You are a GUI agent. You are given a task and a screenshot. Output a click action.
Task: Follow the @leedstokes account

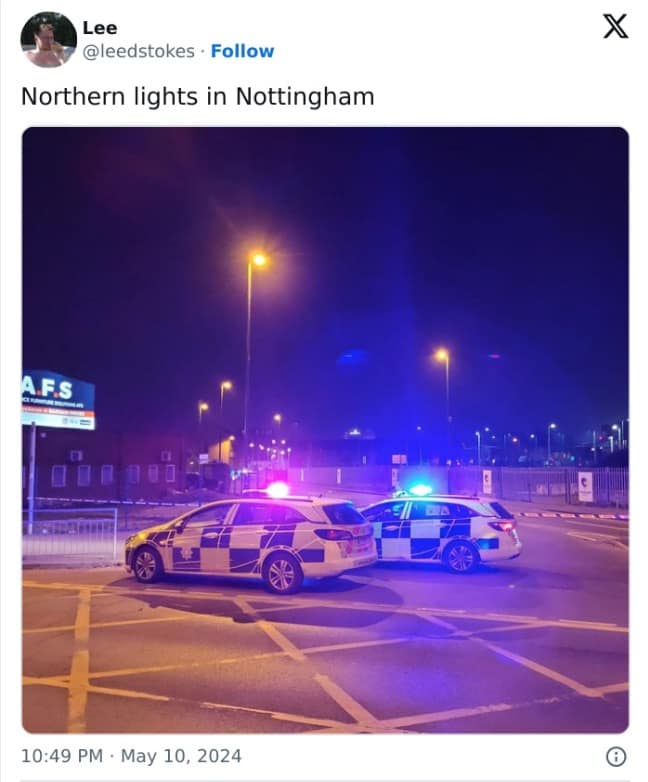(242, 51)
